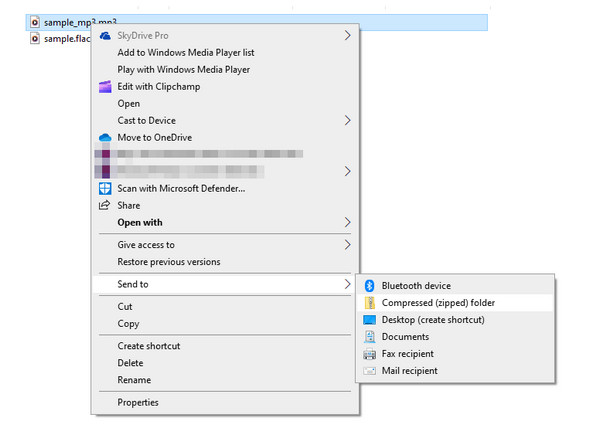Screen dimensions: 600x425
Task: Click the Desktop shortcut icon
Action: coord(370,320)
